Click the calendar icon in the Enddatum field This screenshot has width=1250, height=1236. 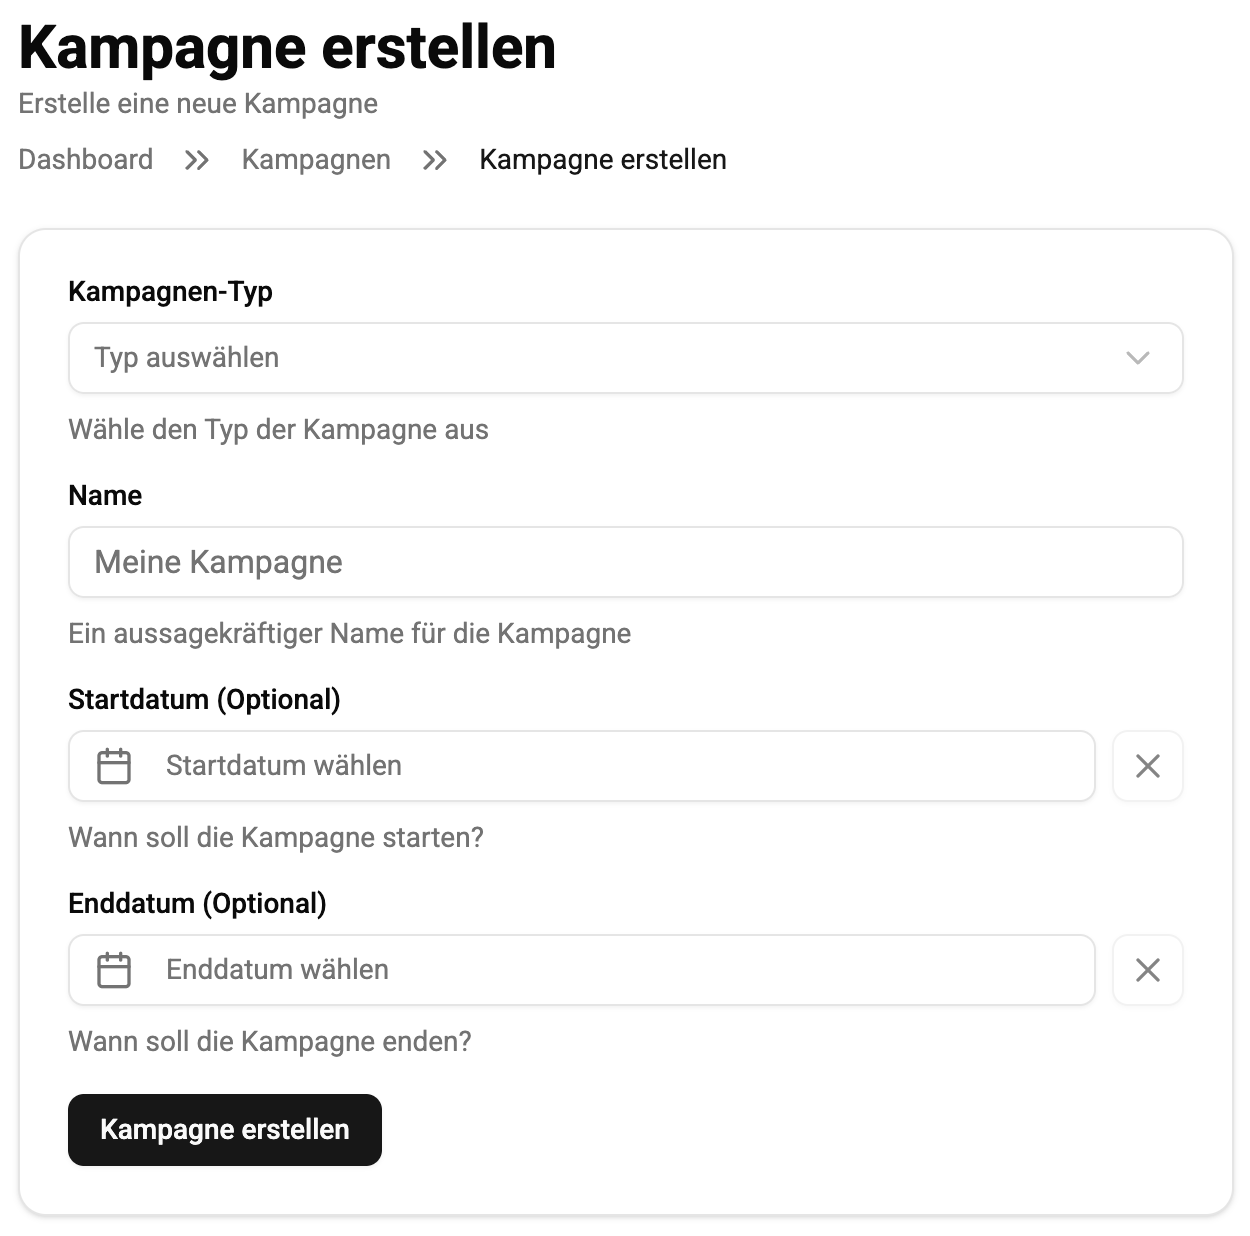click(x=114, y=970)
